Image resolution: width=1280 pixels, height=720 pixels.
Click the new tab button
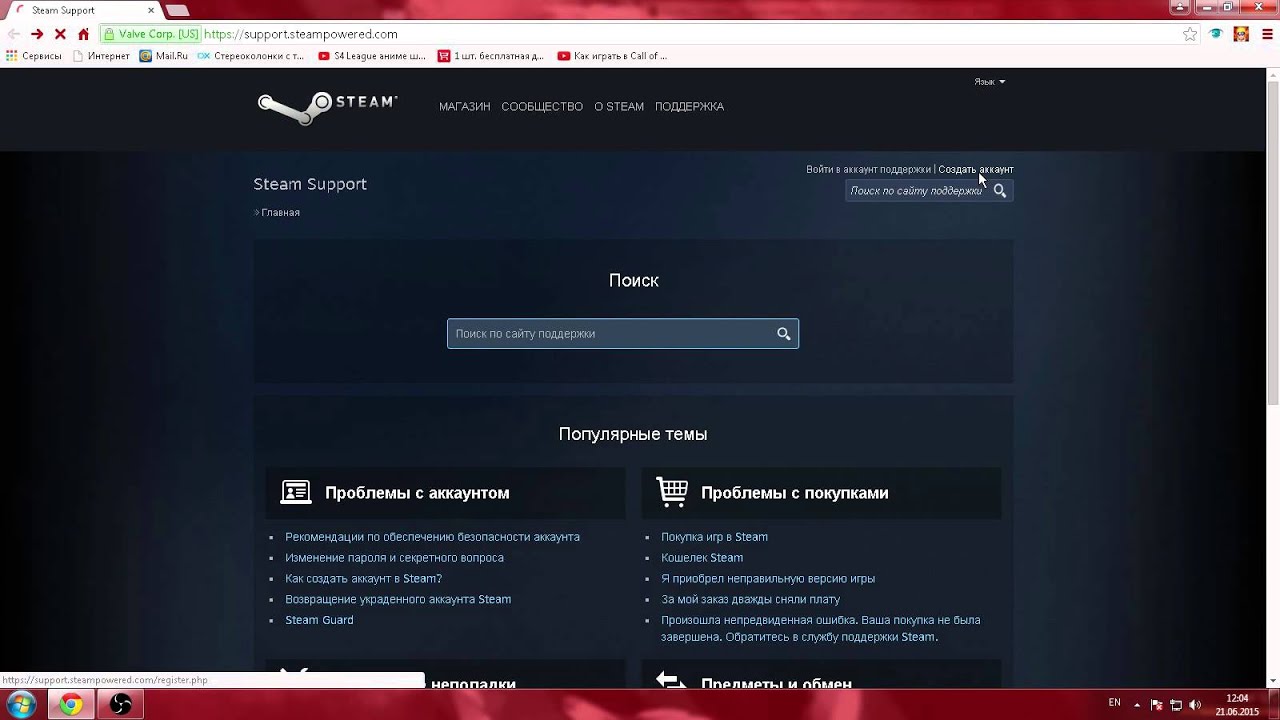pos(178,11)
